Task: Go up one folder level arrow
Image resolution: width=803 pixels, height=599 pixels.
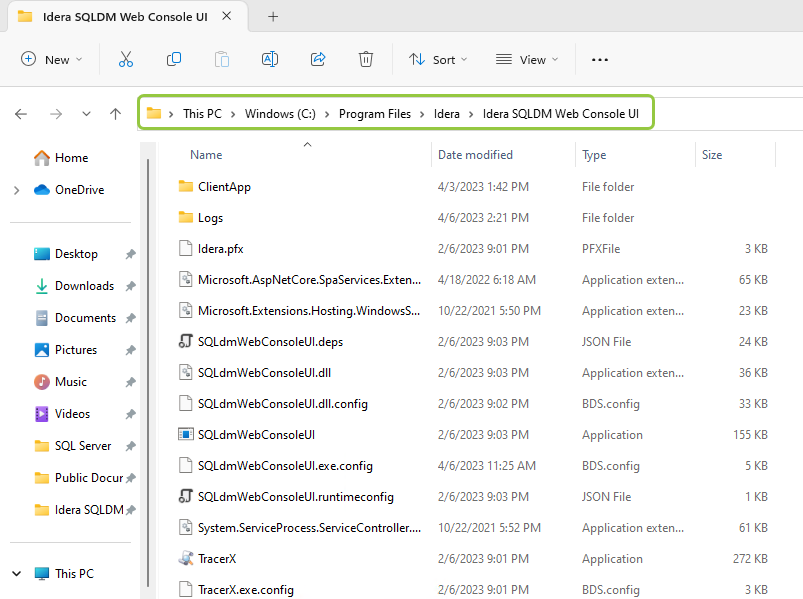Action: [116, 114]
